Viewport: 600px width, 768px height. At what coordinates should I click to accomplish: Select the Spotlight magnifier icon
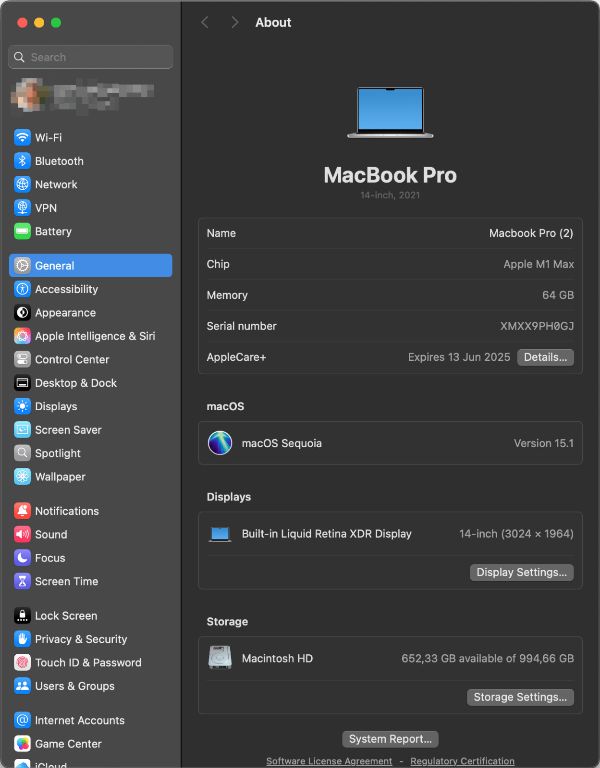[x=22, y=453]
